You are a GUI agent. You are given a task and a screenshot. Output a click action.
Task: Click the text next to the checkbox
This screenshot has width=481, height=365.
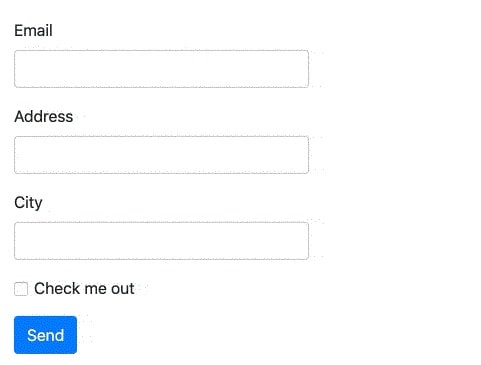[x=84, y=289]
